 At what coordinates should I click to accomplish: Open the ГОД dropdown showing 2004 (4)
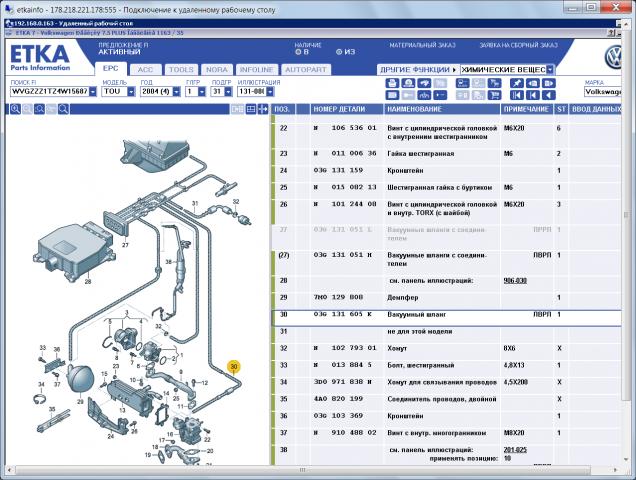tap(176, 92)
